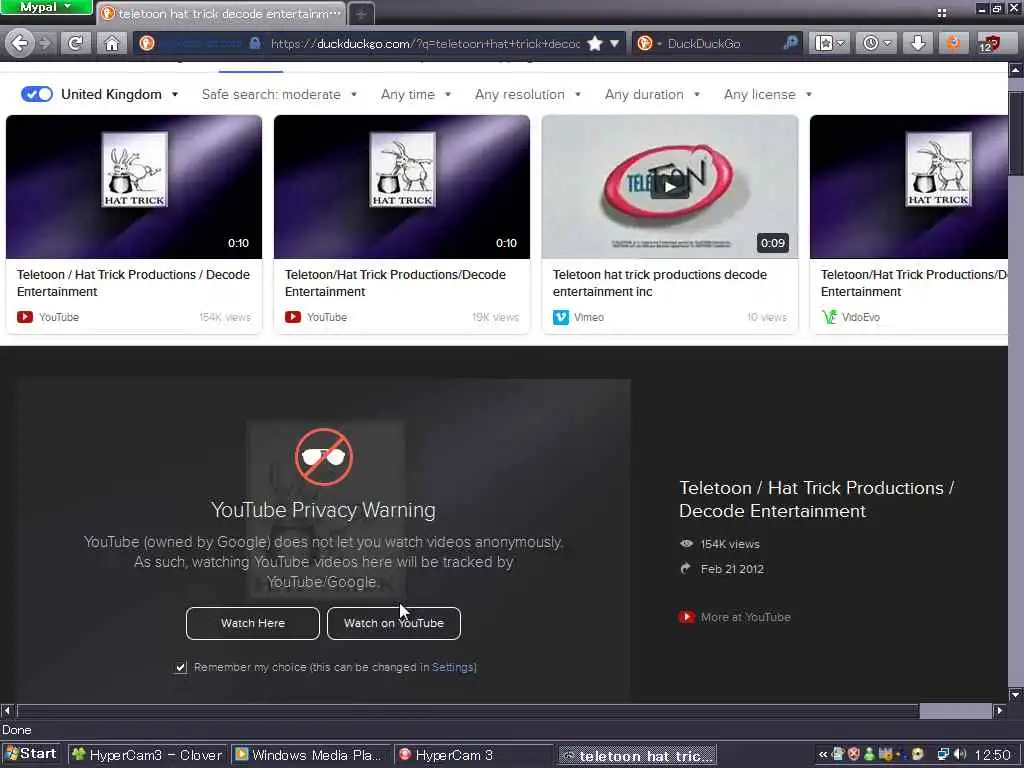Open 'Teletoon / Hat Trick Productions / Decode' first result title

click(x=133, y=283)
